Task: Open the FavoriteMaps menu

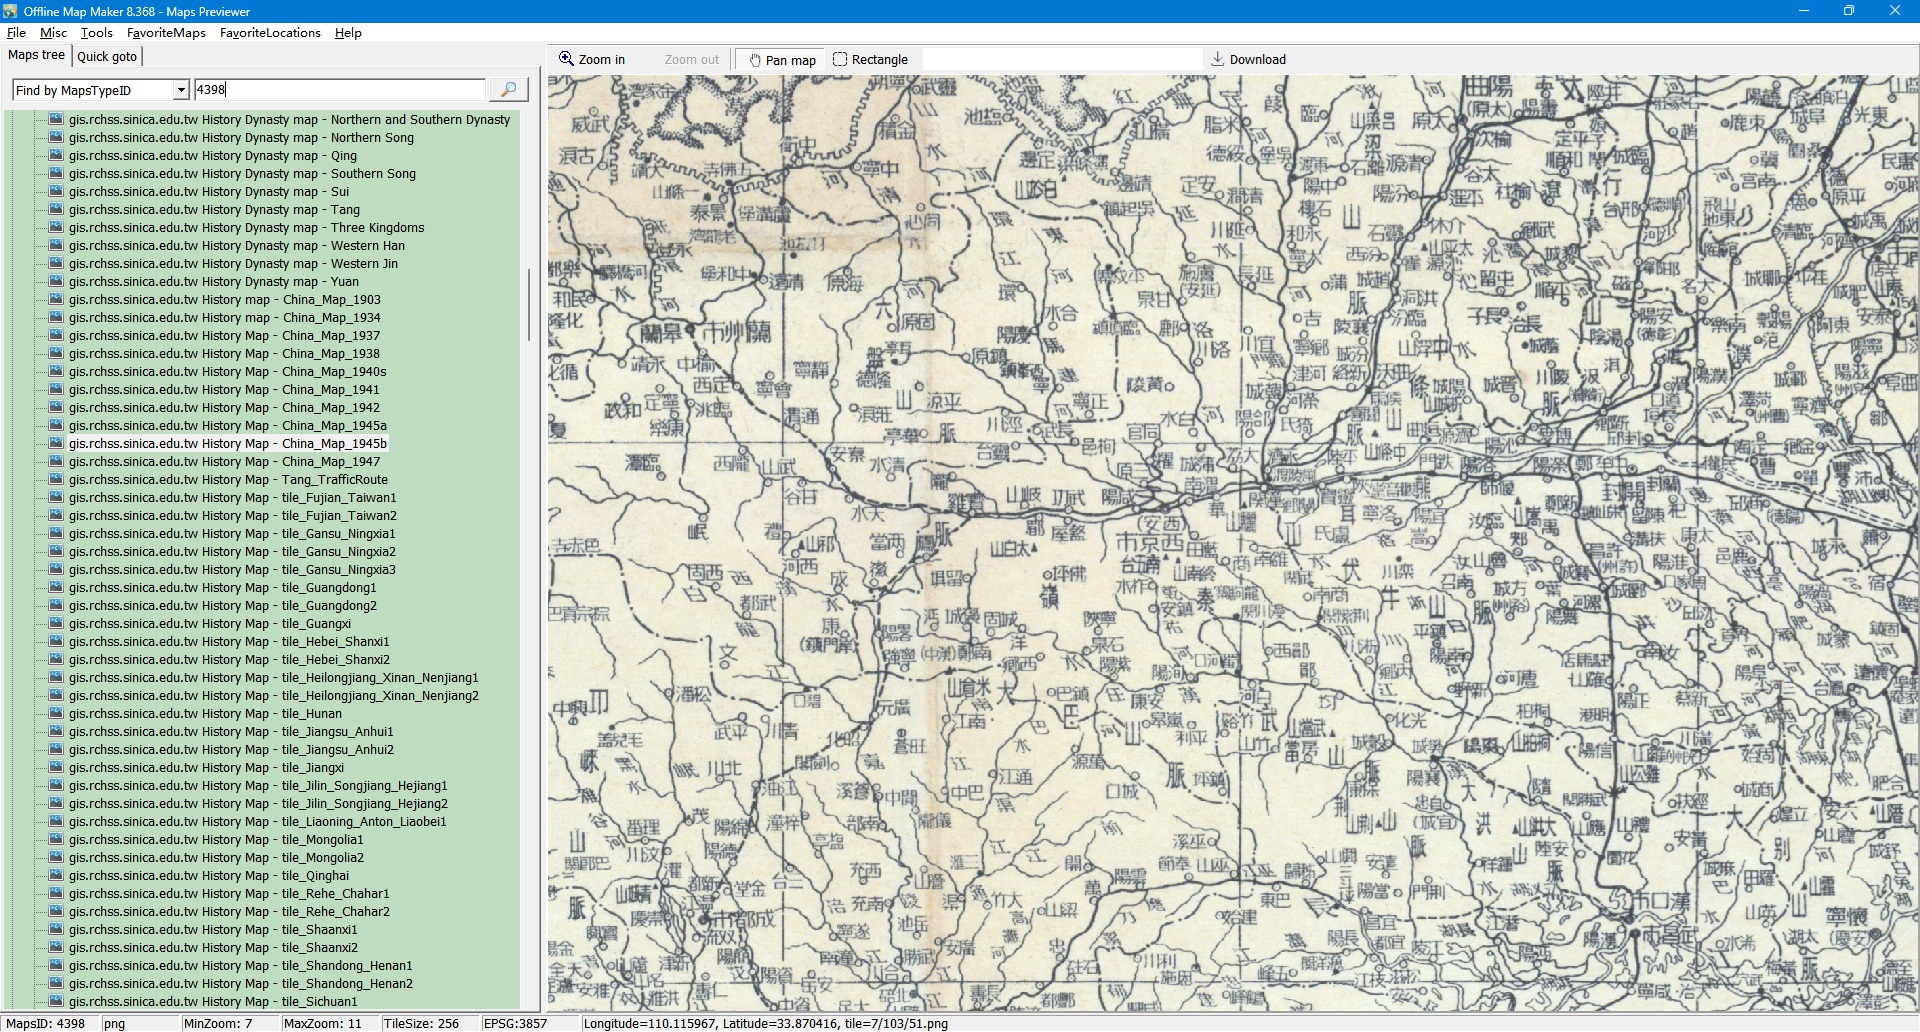Action: (166, 33)
